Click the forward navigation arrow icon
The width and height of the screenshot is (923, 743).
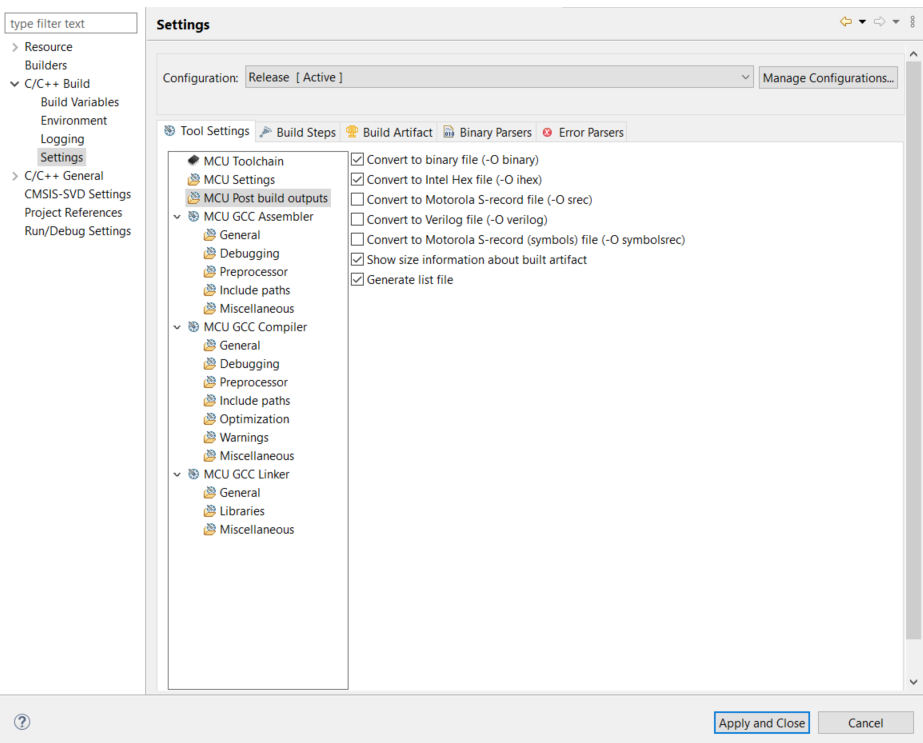(x=879, y=22)
